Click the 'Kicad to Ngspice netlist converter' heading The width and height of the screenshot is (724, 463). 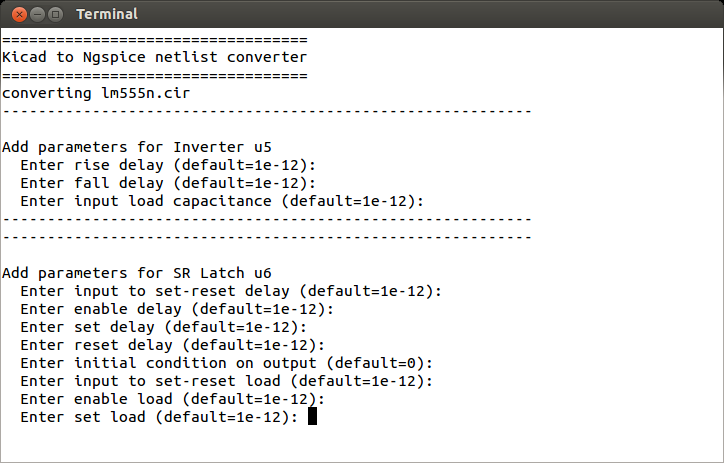point(155,57)
